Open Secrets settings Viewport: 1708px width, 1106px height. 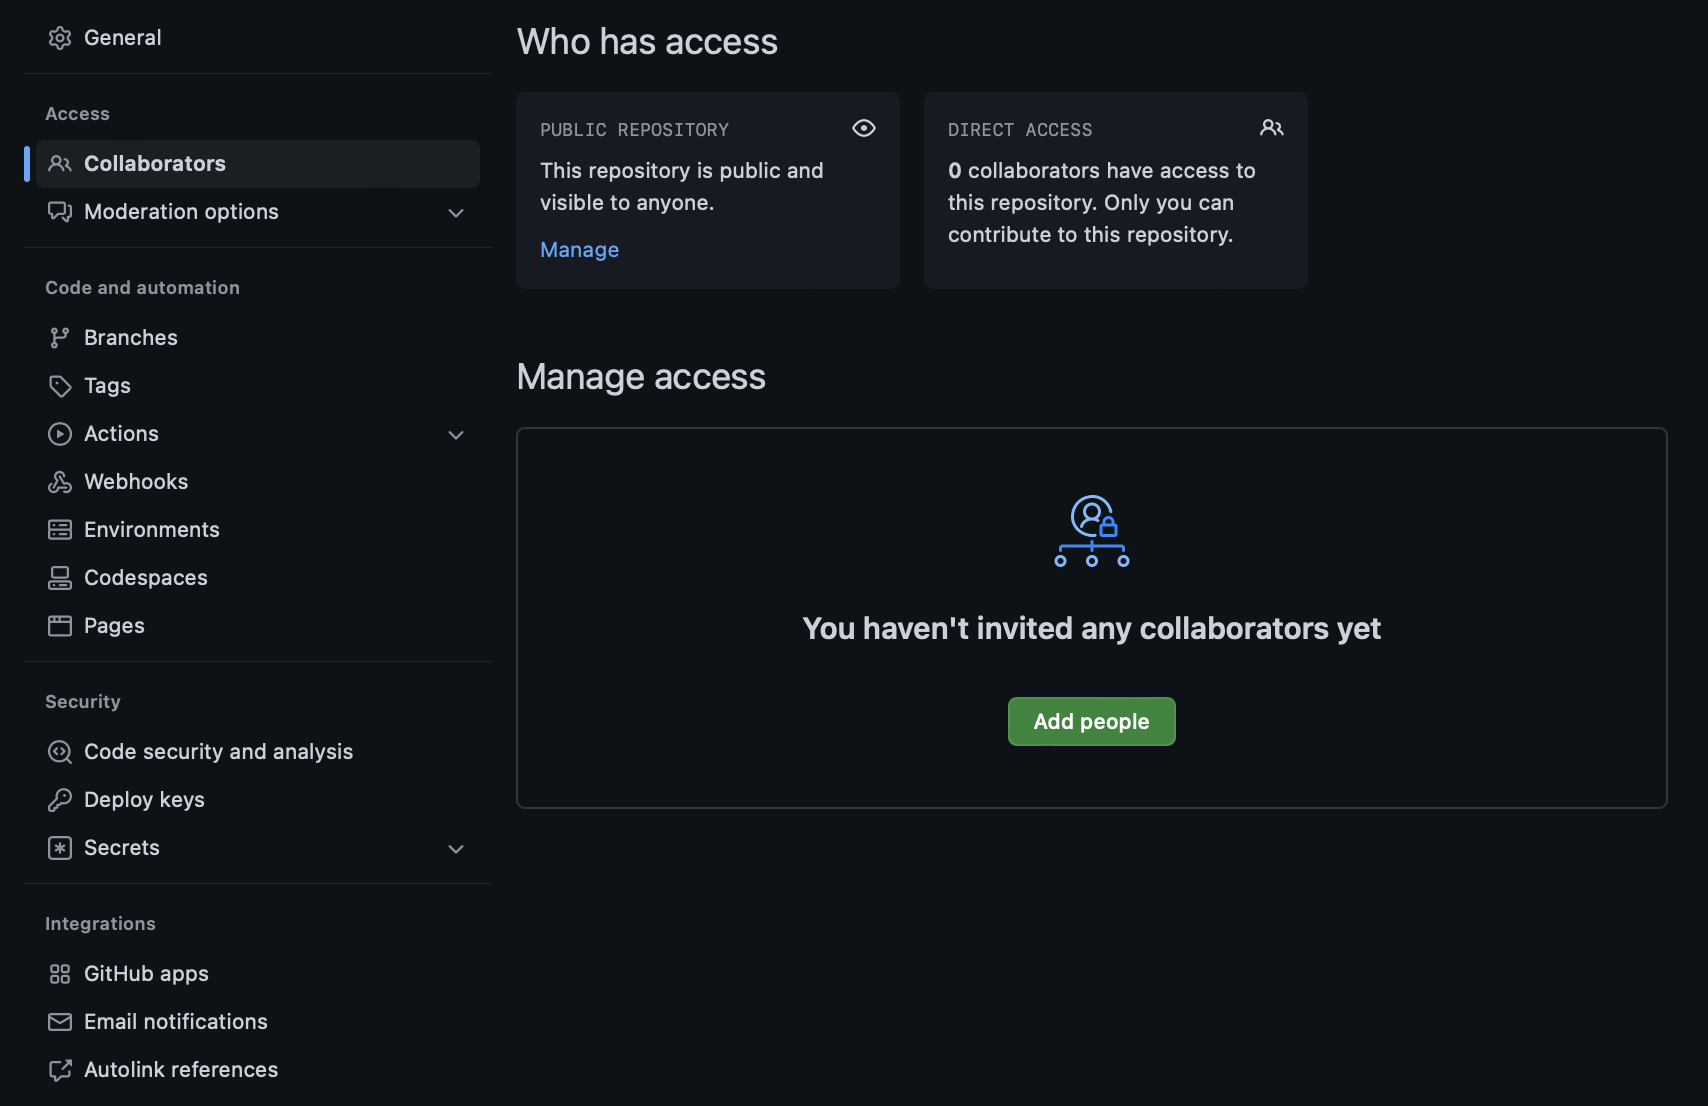[x=258, y=848]
